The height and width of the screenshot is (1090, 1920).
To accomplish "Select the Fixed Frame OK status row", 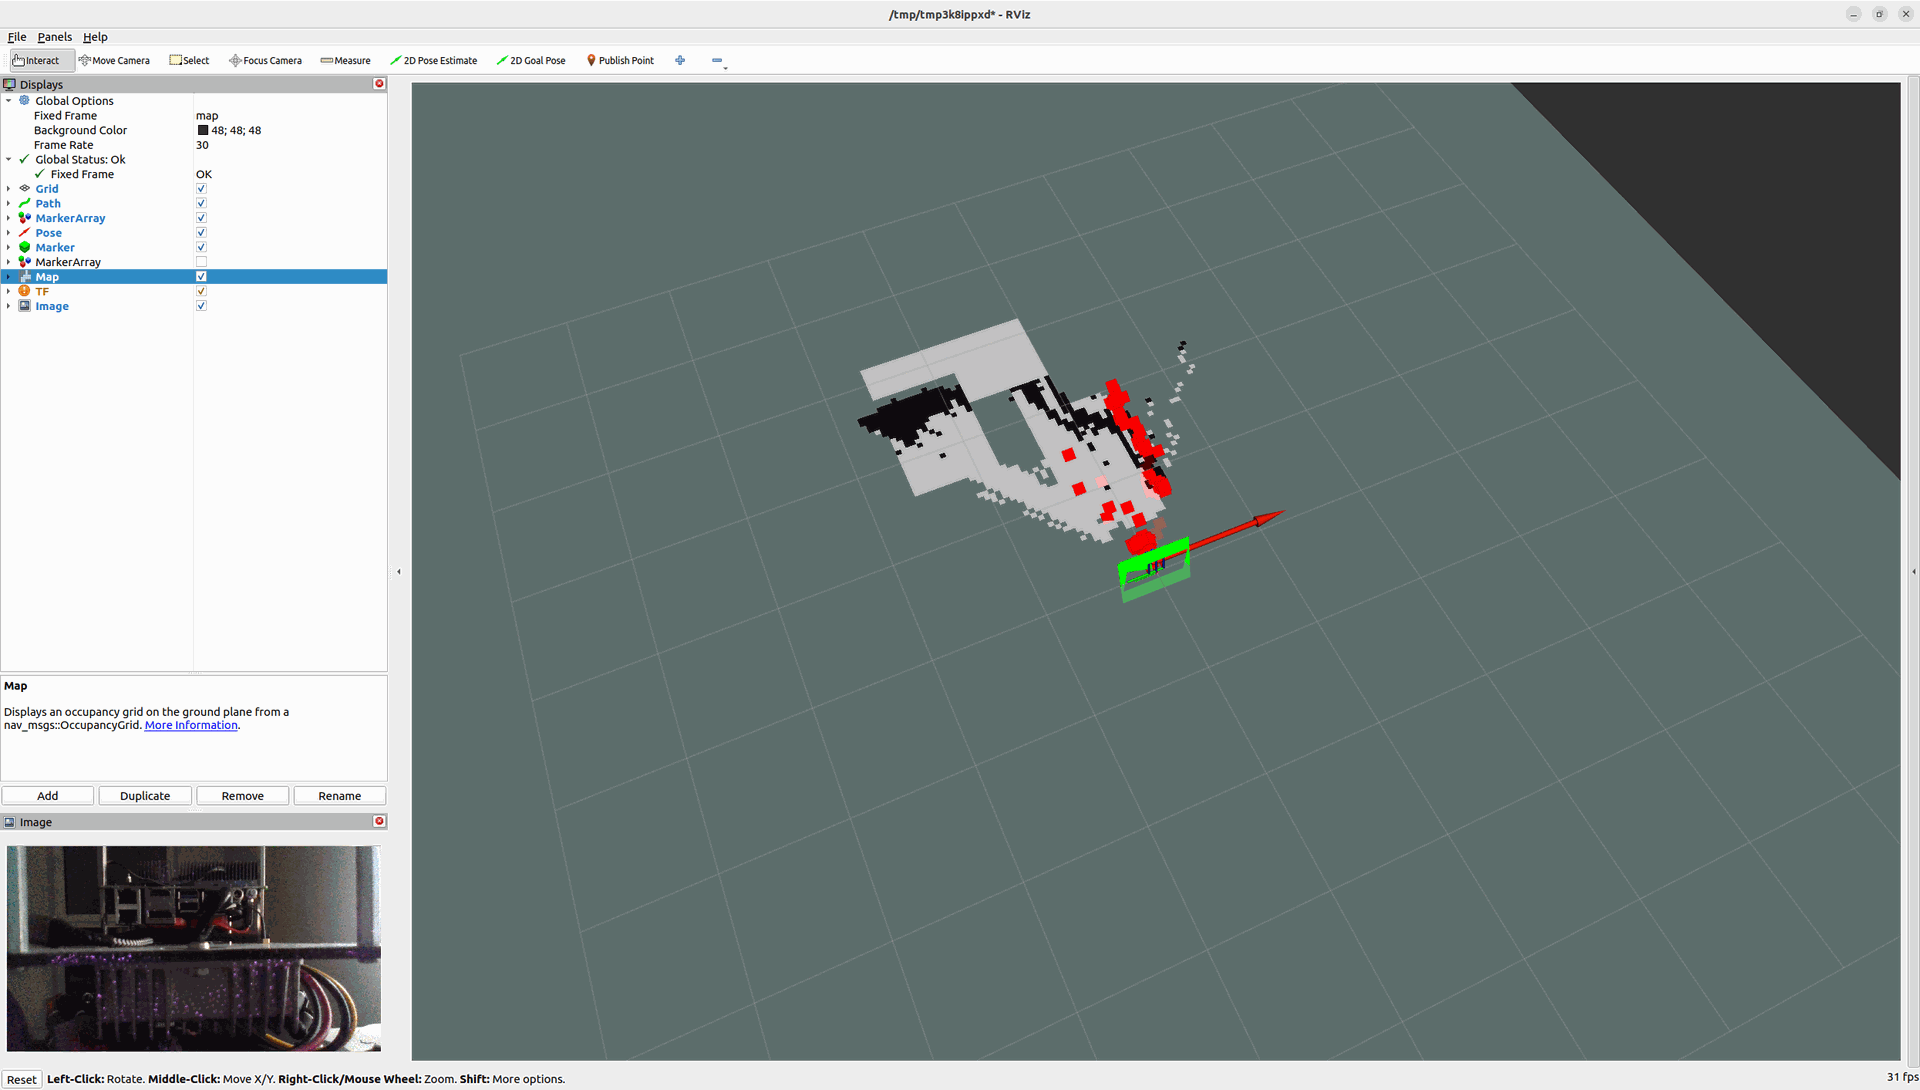I will (x=194, y=174).
